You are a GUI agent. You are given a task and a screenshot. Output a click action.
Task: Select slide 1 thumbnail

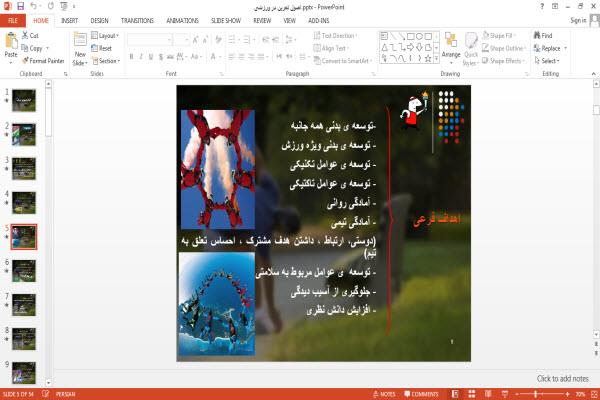pos(24,100)
